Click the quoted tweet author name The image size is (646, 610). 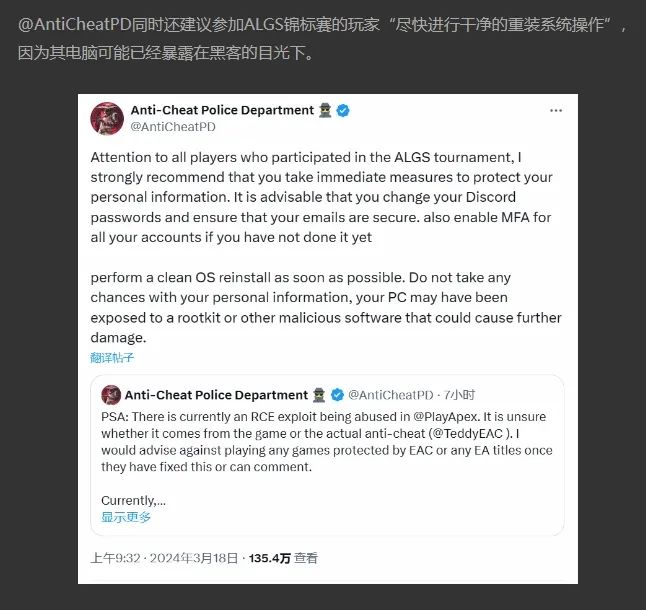216,395
